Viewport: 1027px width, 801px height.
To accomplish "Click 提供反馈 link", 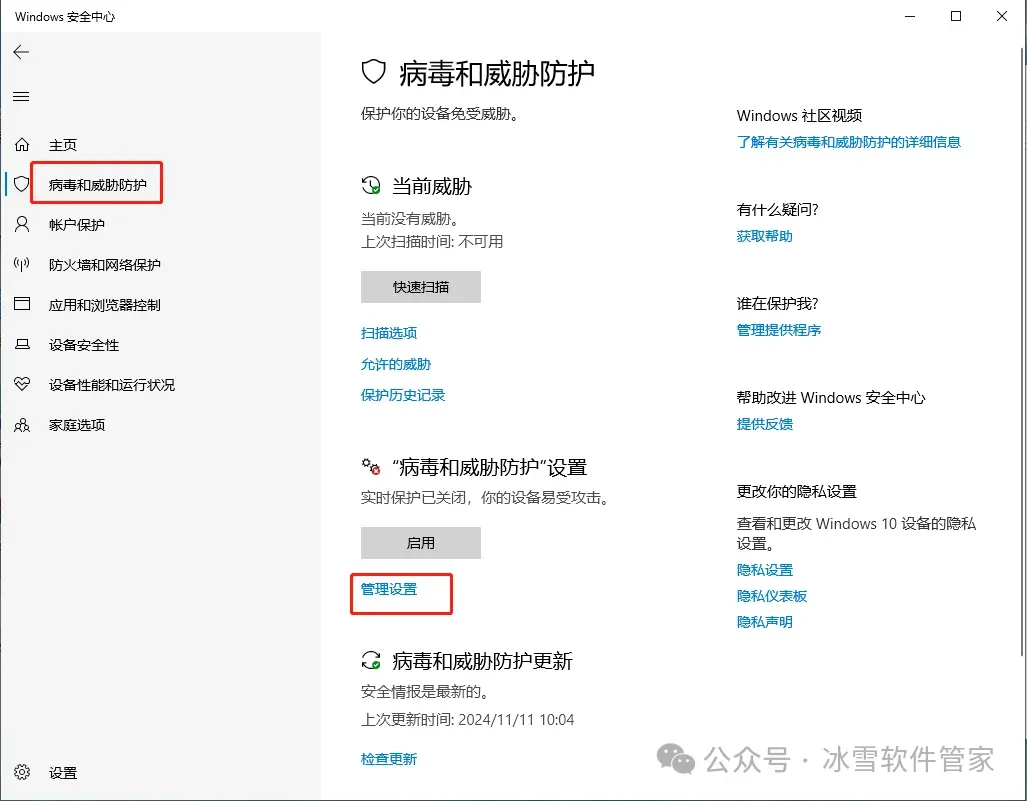I will pos(764,424).
